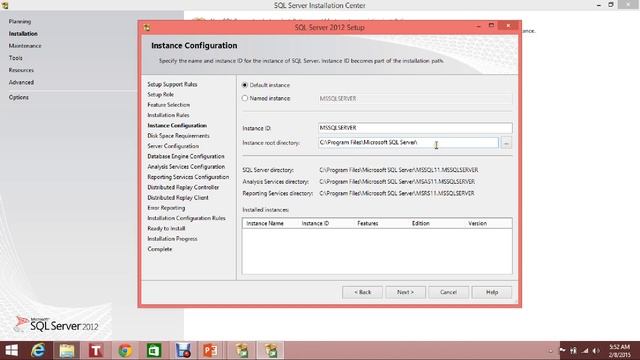Select the Default instance radio button
The image size is (640, 360).
click(244, 85)
